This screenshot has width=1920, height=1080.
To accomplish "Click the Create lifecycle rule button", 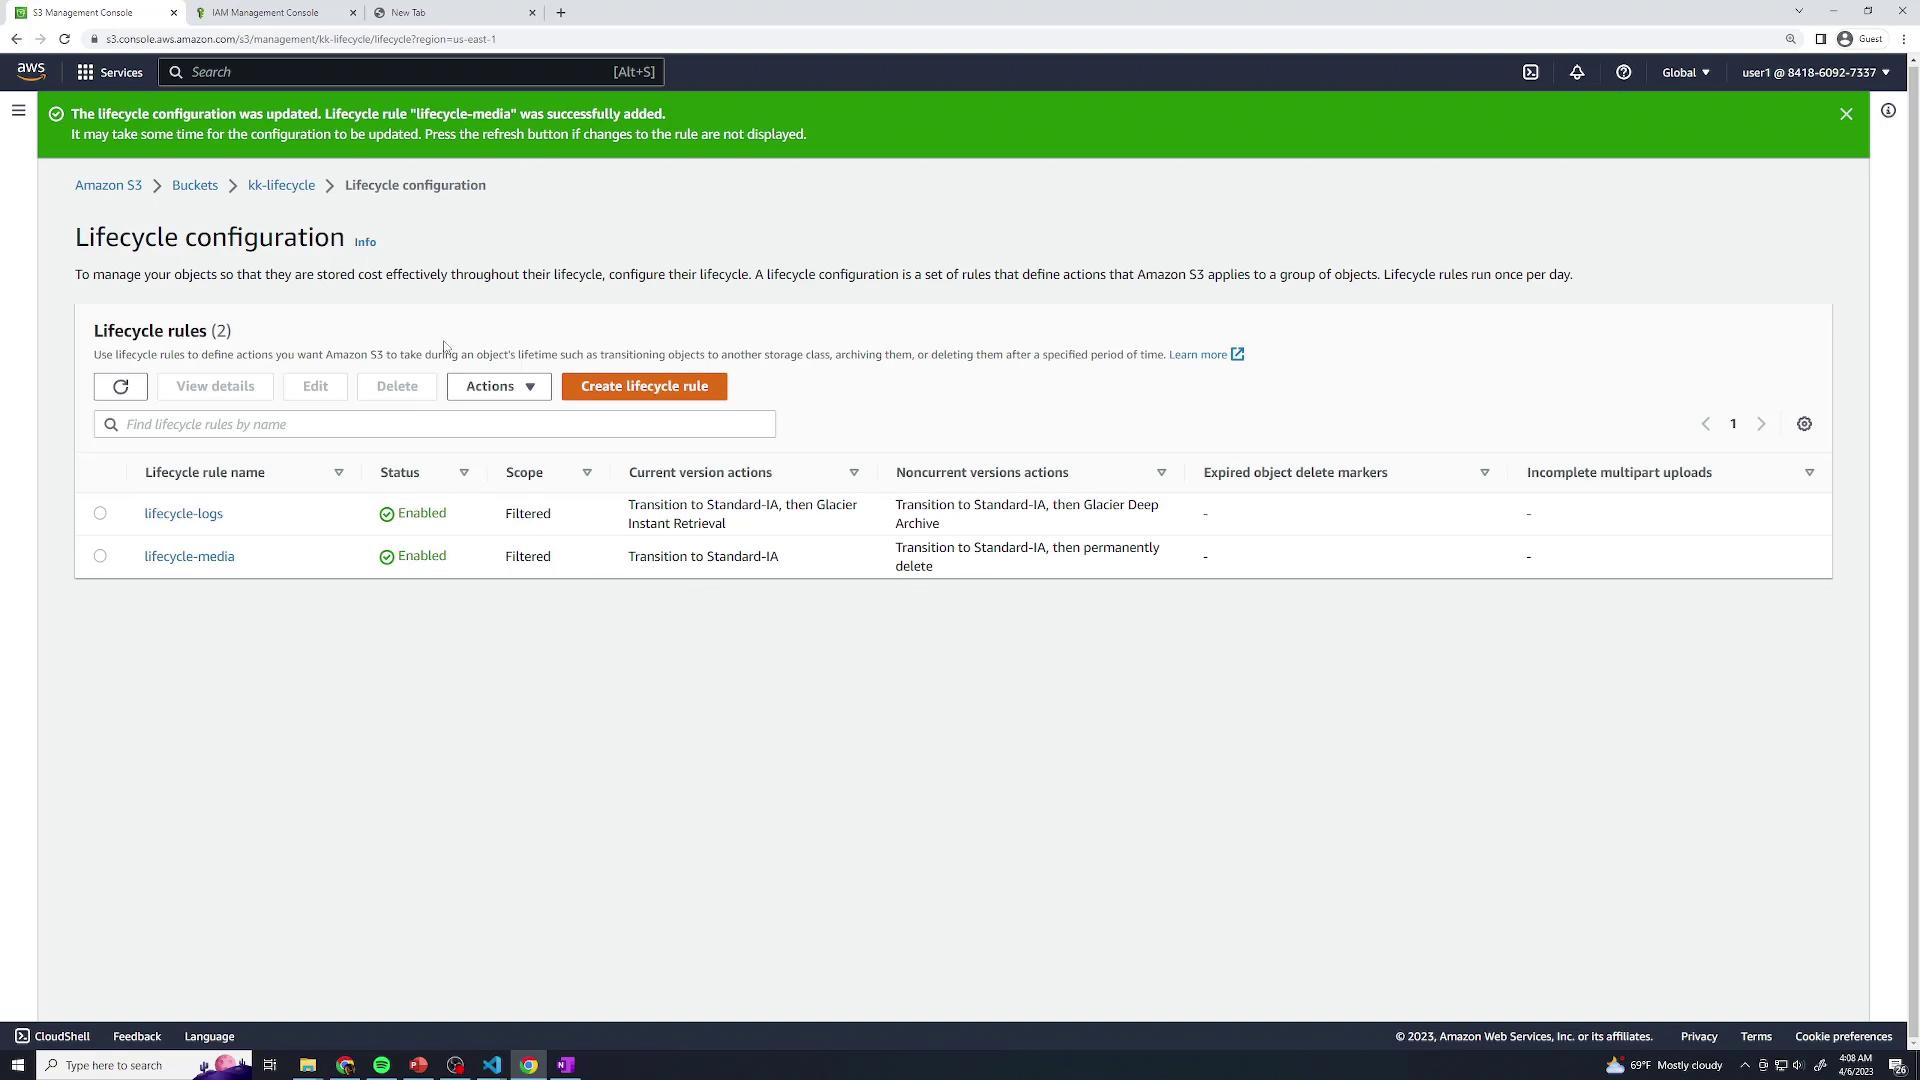I will (644, 387).
